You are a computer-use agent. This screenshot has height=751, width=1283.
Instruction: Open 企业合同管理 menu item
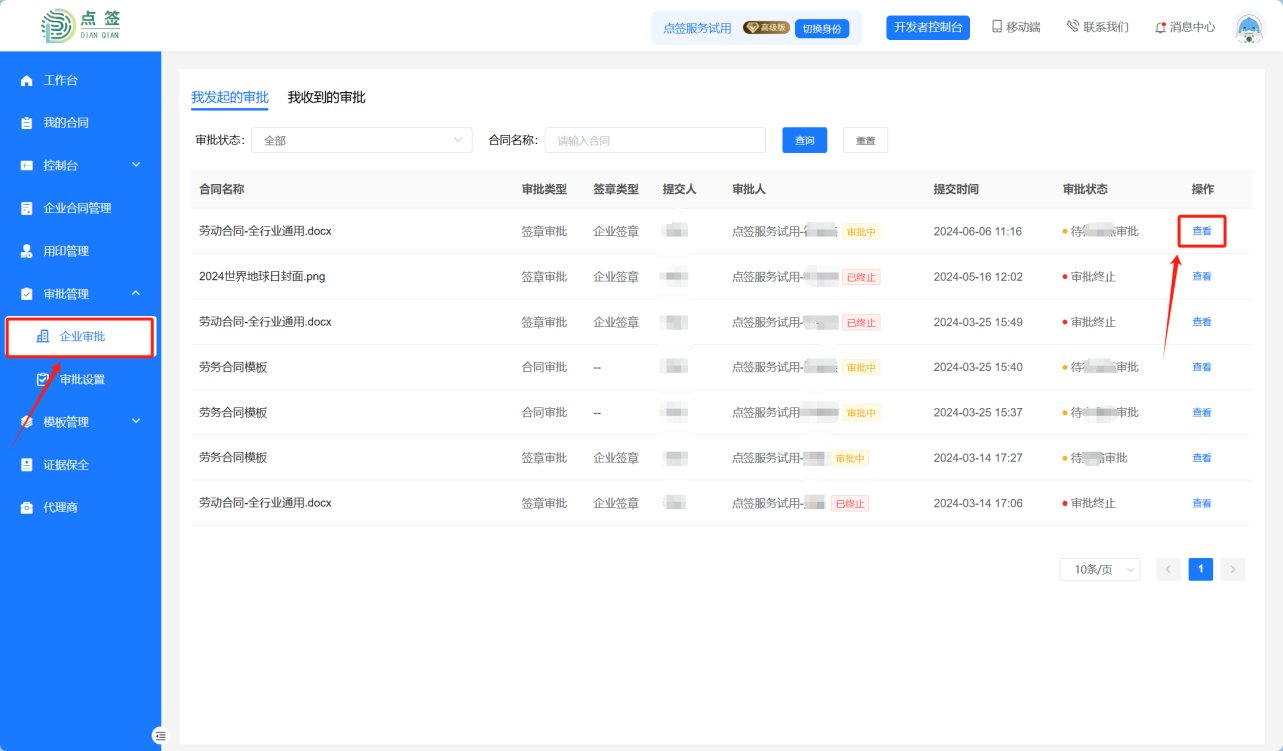(x=80, y=208)
